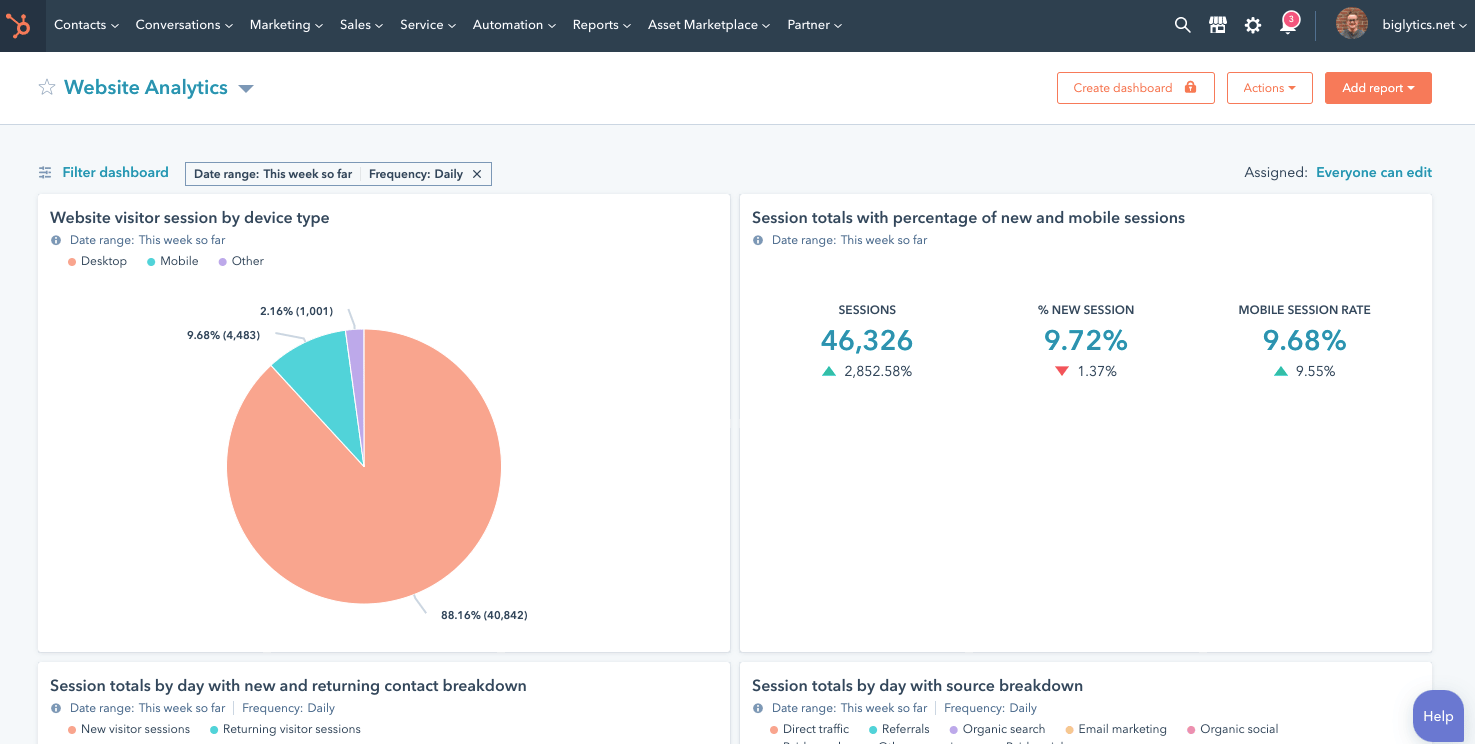Open the settings gear

coord(1252,24)
